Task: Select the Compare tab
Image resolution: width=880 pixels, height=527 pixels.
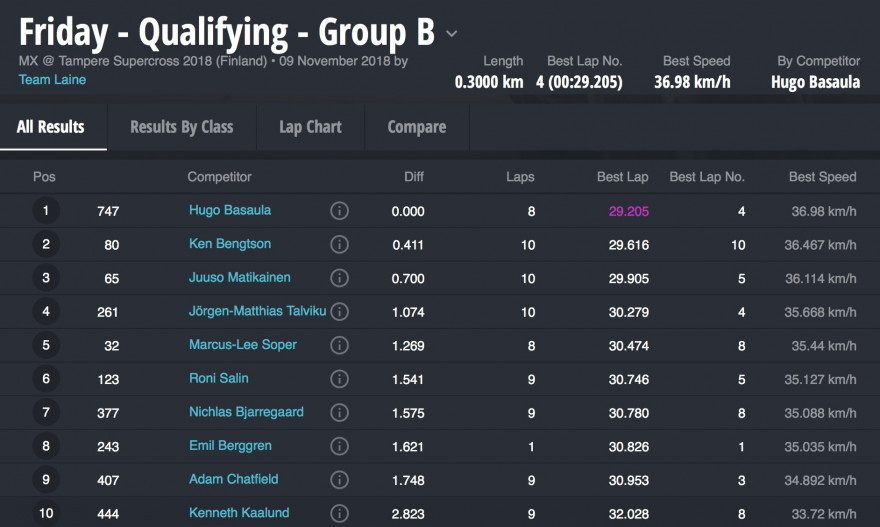Action: tap(416, 127)
